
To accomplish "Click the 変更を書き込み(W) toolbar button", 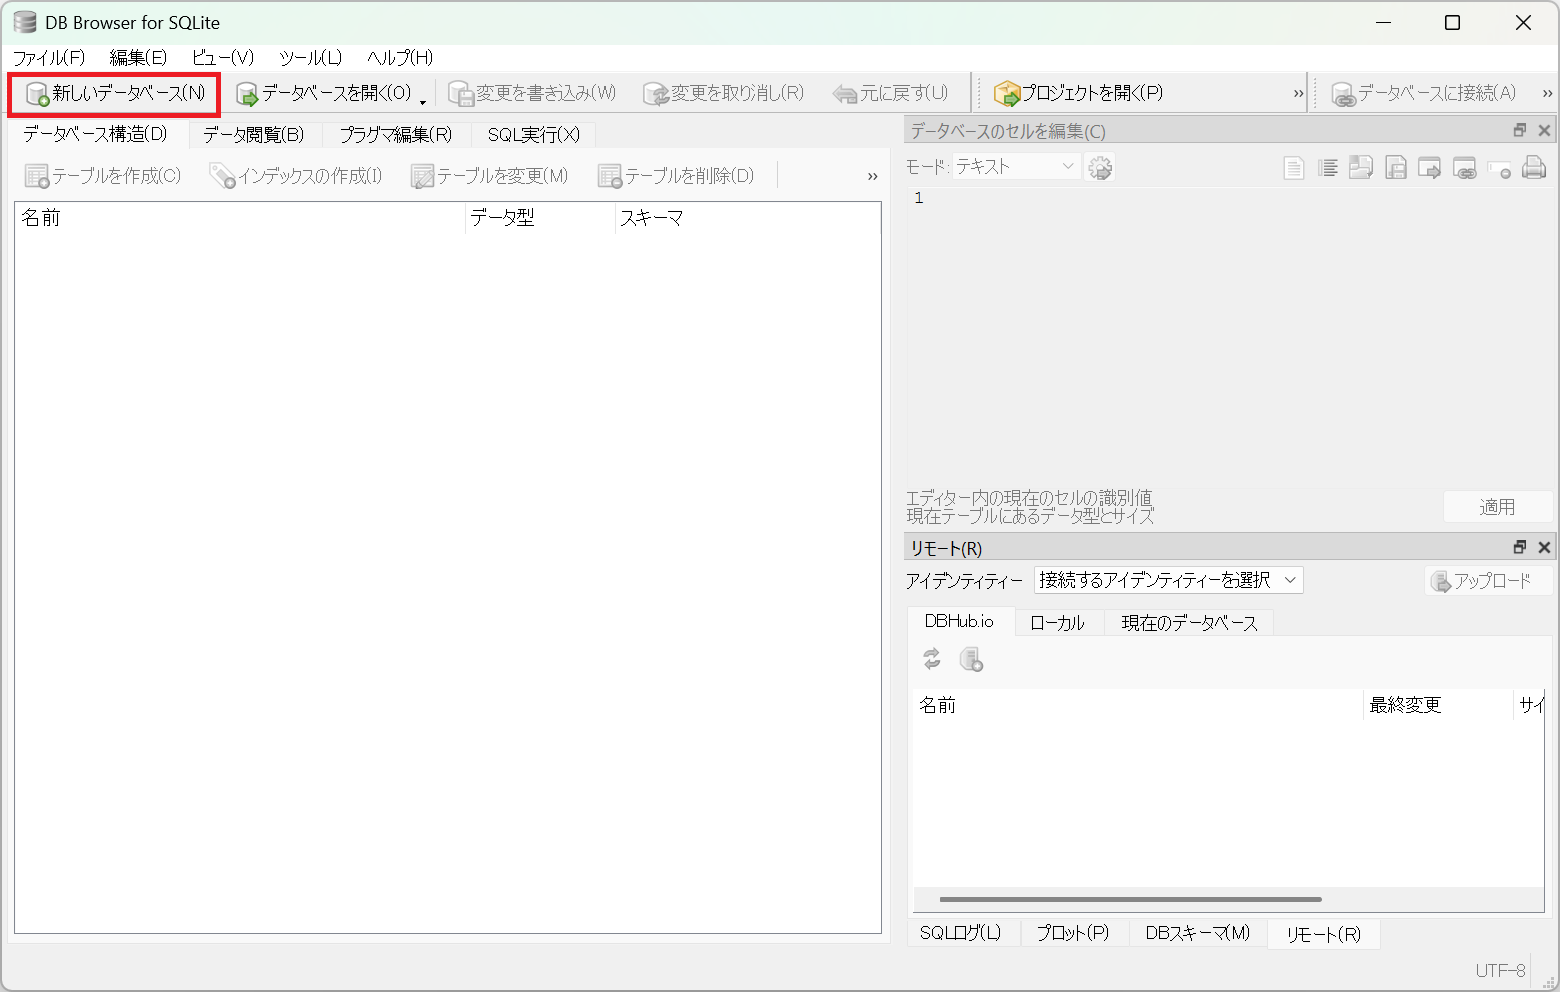I will [x=532, y=94].
